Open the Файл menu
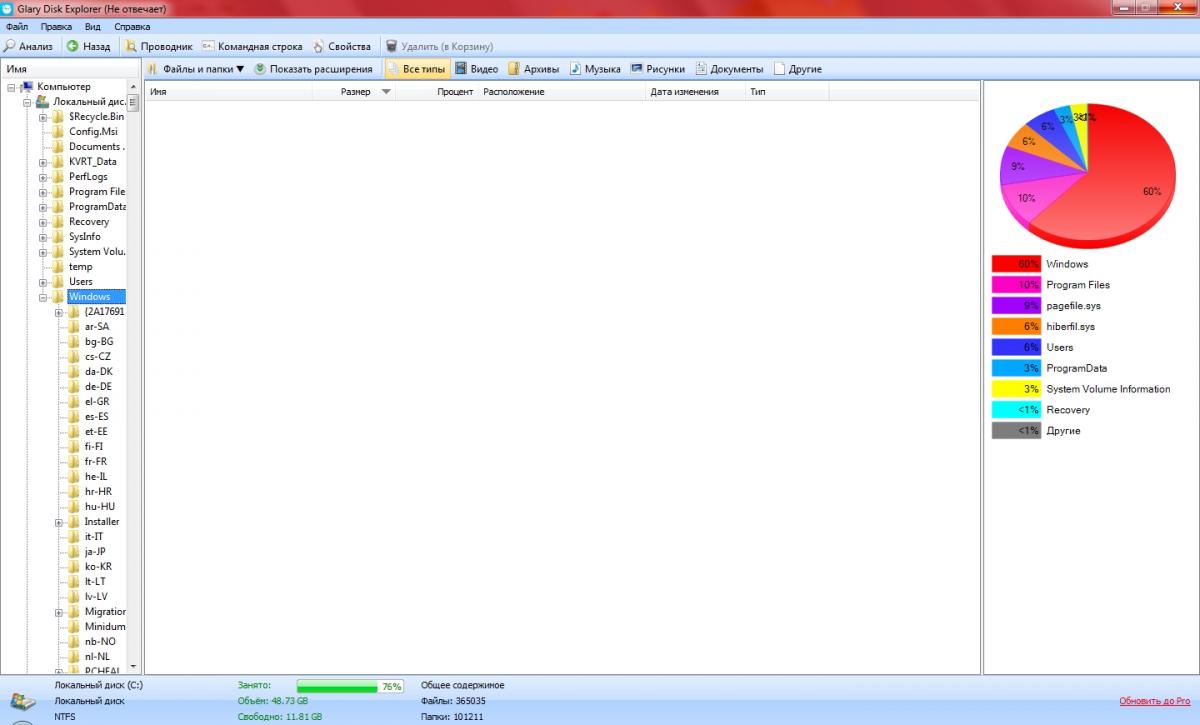 16,27
